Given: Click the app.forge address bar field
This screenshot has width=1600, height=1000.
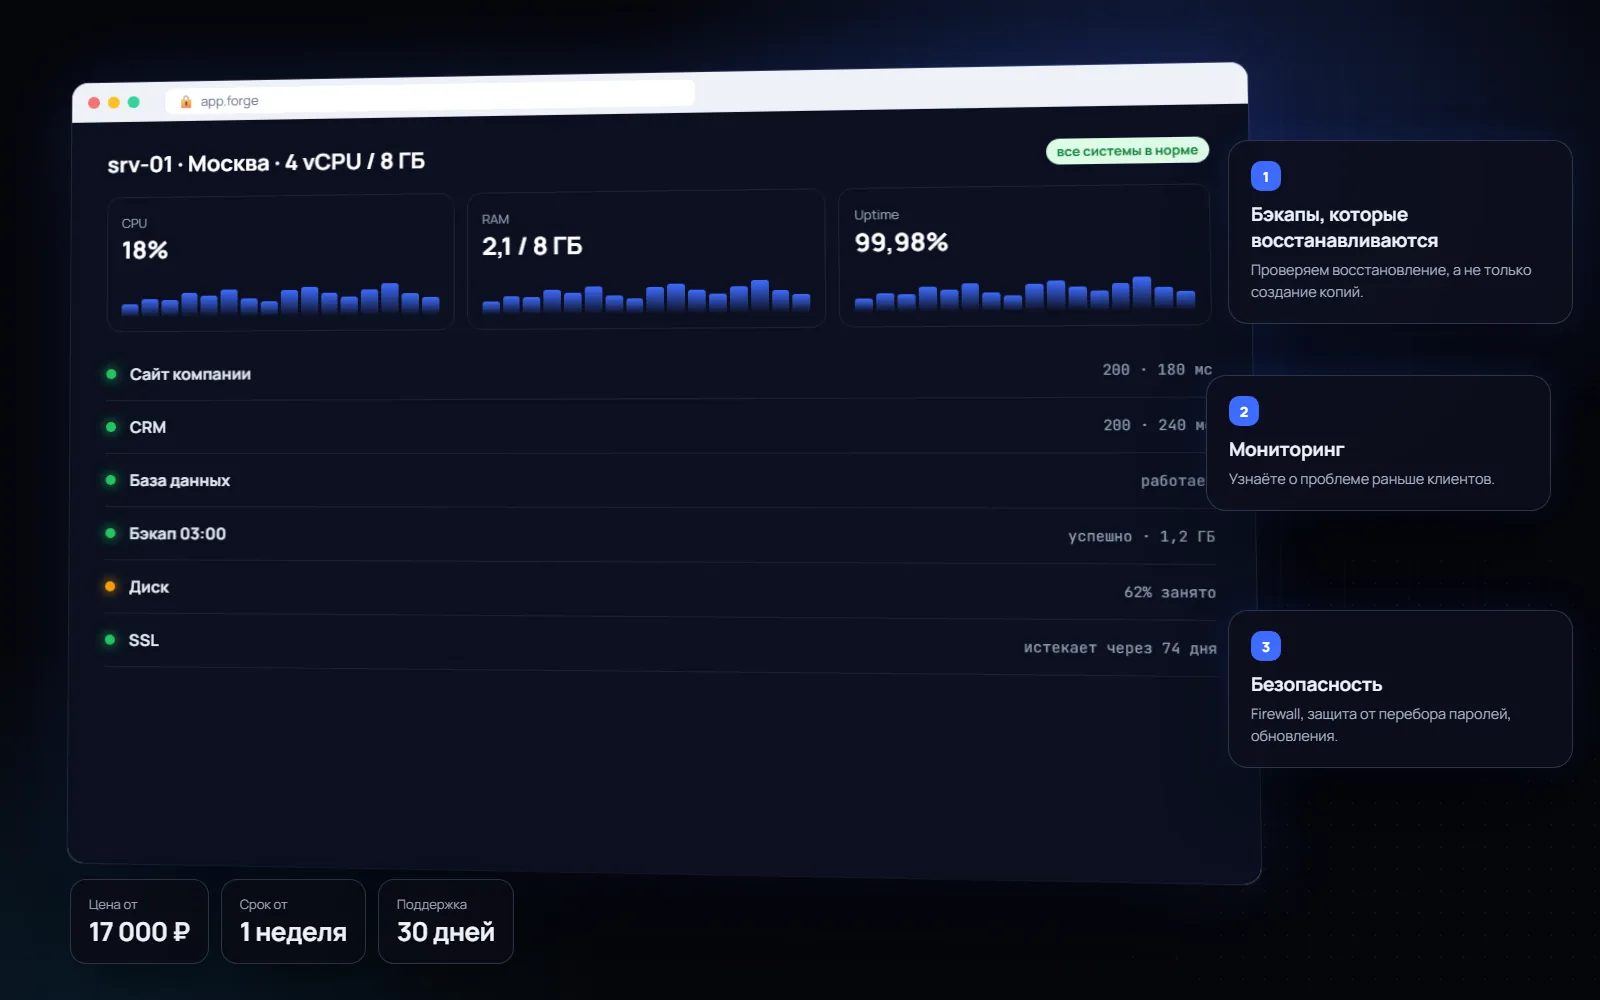Looking at the screenshot, I should point(430,98).
